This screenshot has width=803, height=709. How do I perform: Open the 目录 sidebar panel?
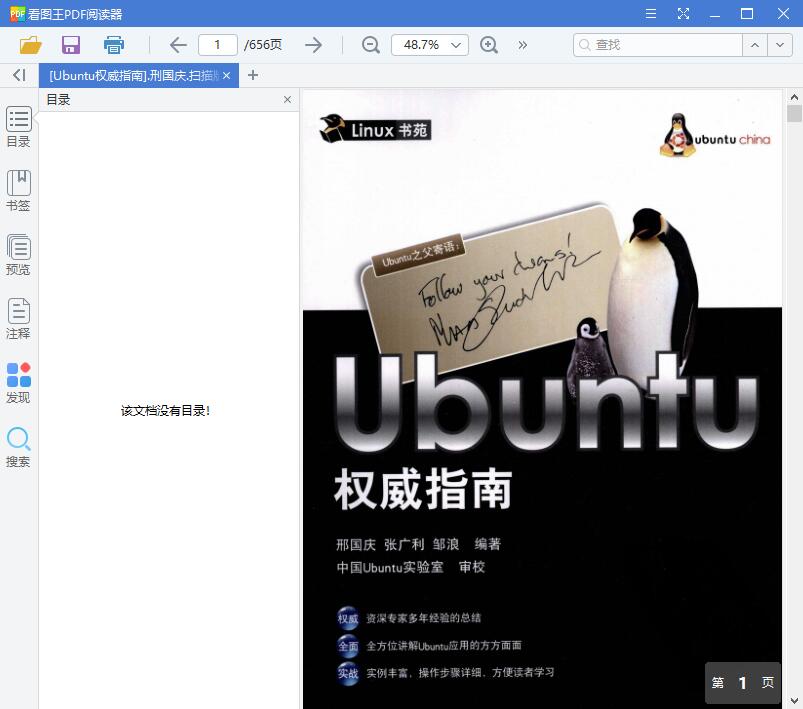pos(18,127)
